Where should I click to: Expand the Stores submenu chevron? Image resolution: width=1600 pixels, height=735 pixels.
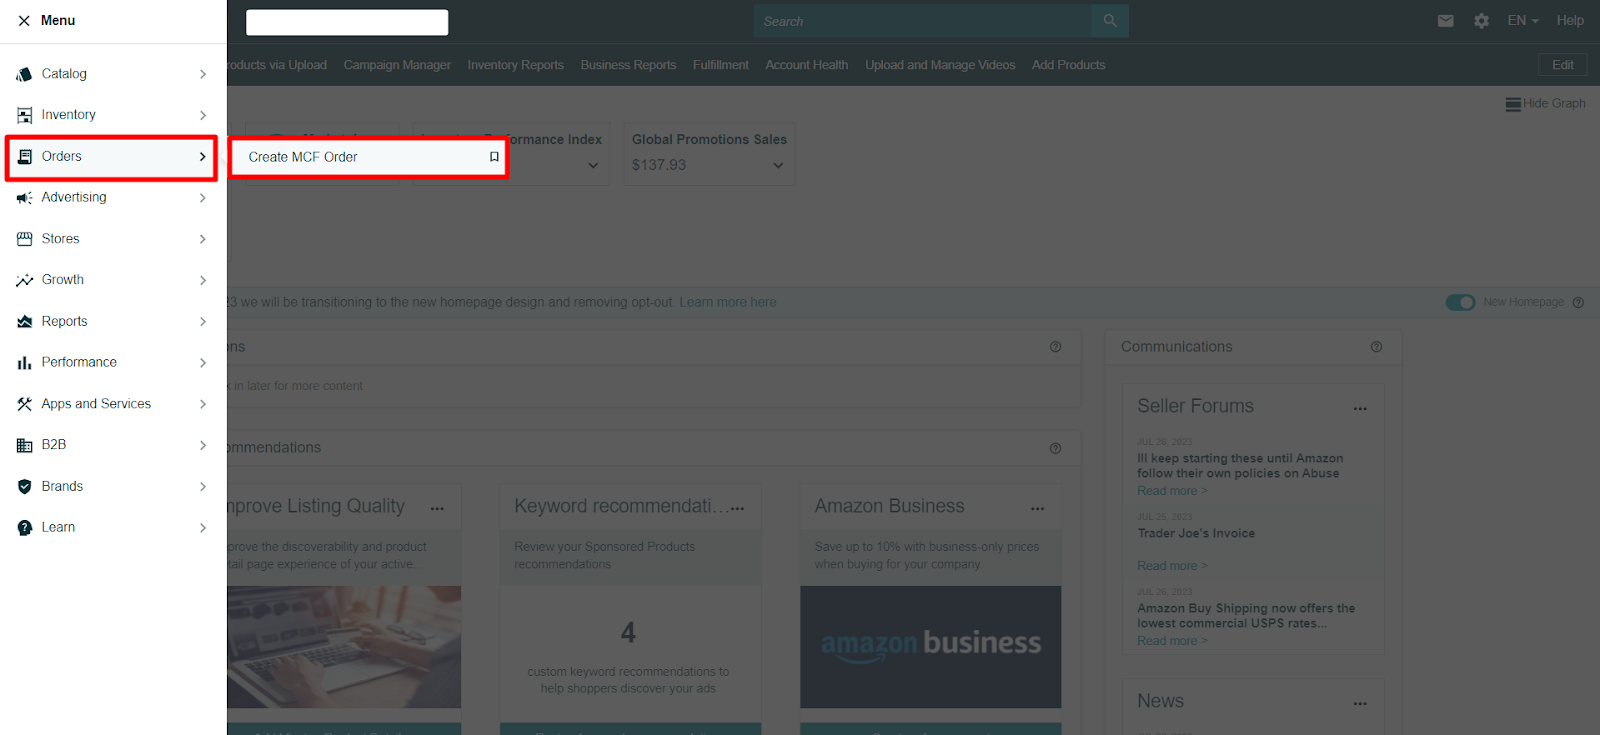203,239
